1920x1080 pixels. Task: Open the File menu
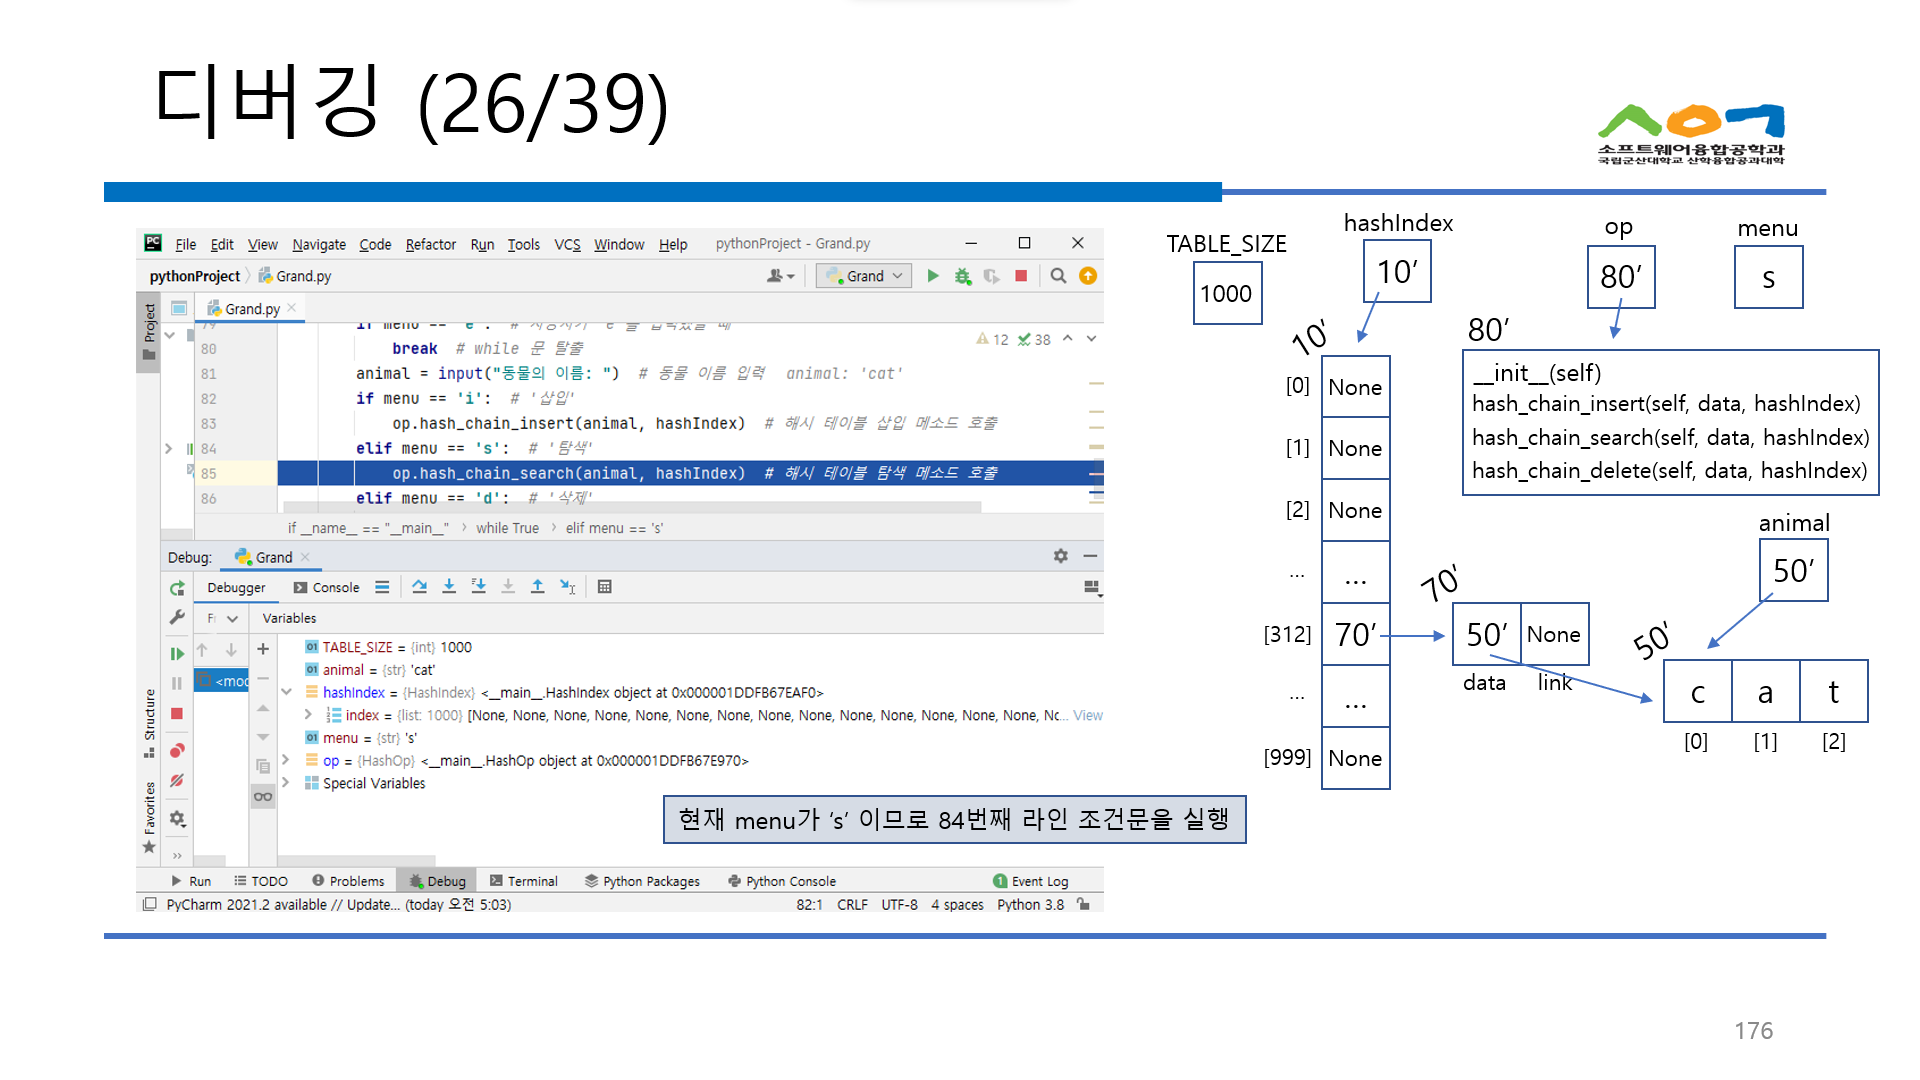[x=185, y=244]
